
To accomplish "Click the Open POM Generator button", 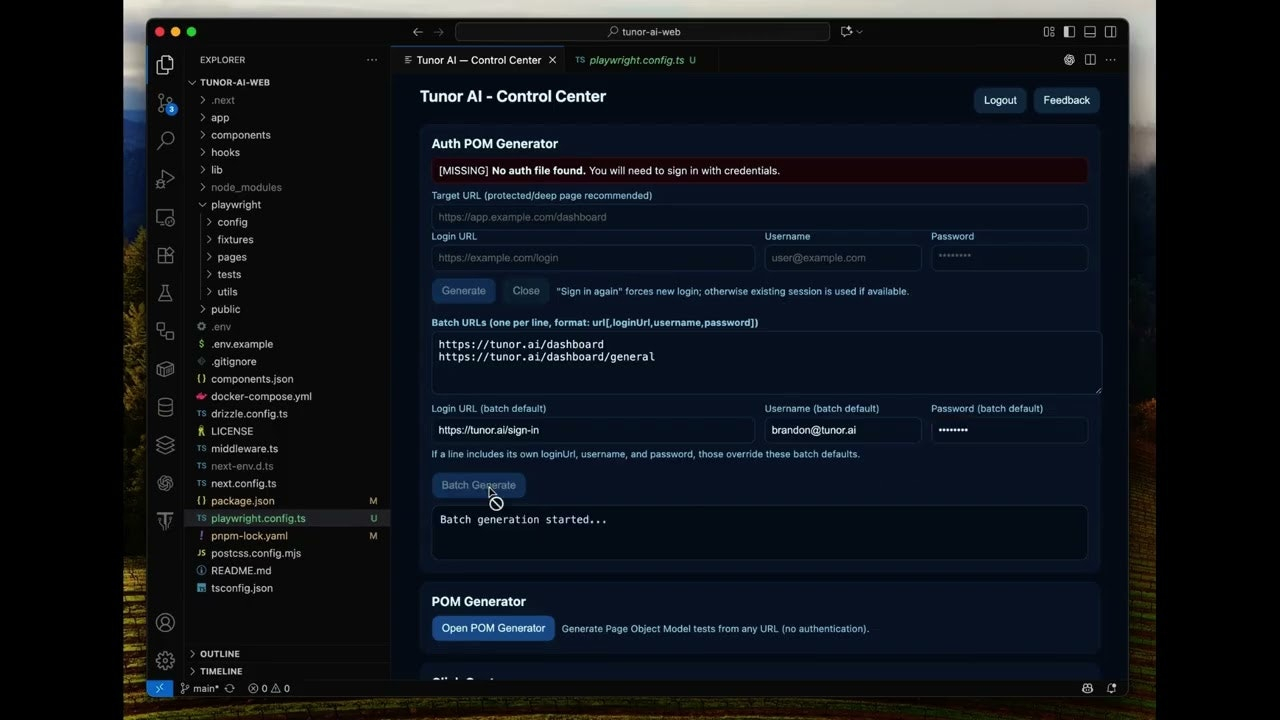I will [x=493, y=628].
